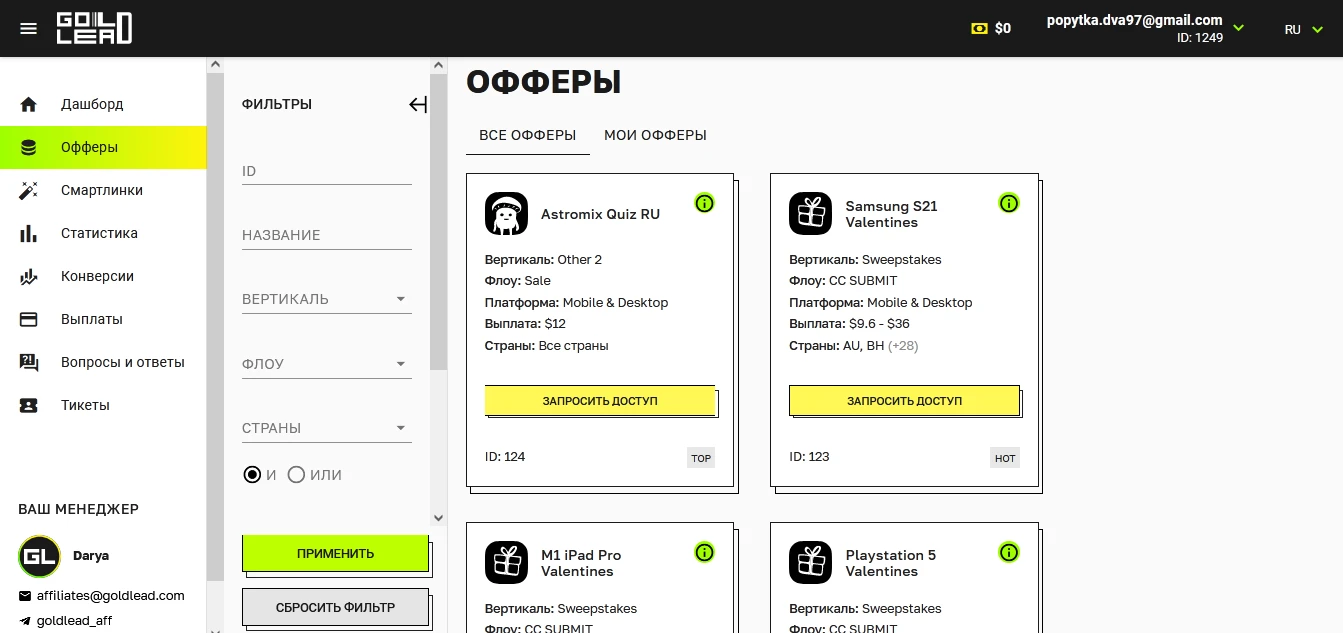1343x633 pixels.
Task: Click the ПРИМЕНИТЬ filter button
Action: (335, 553)
